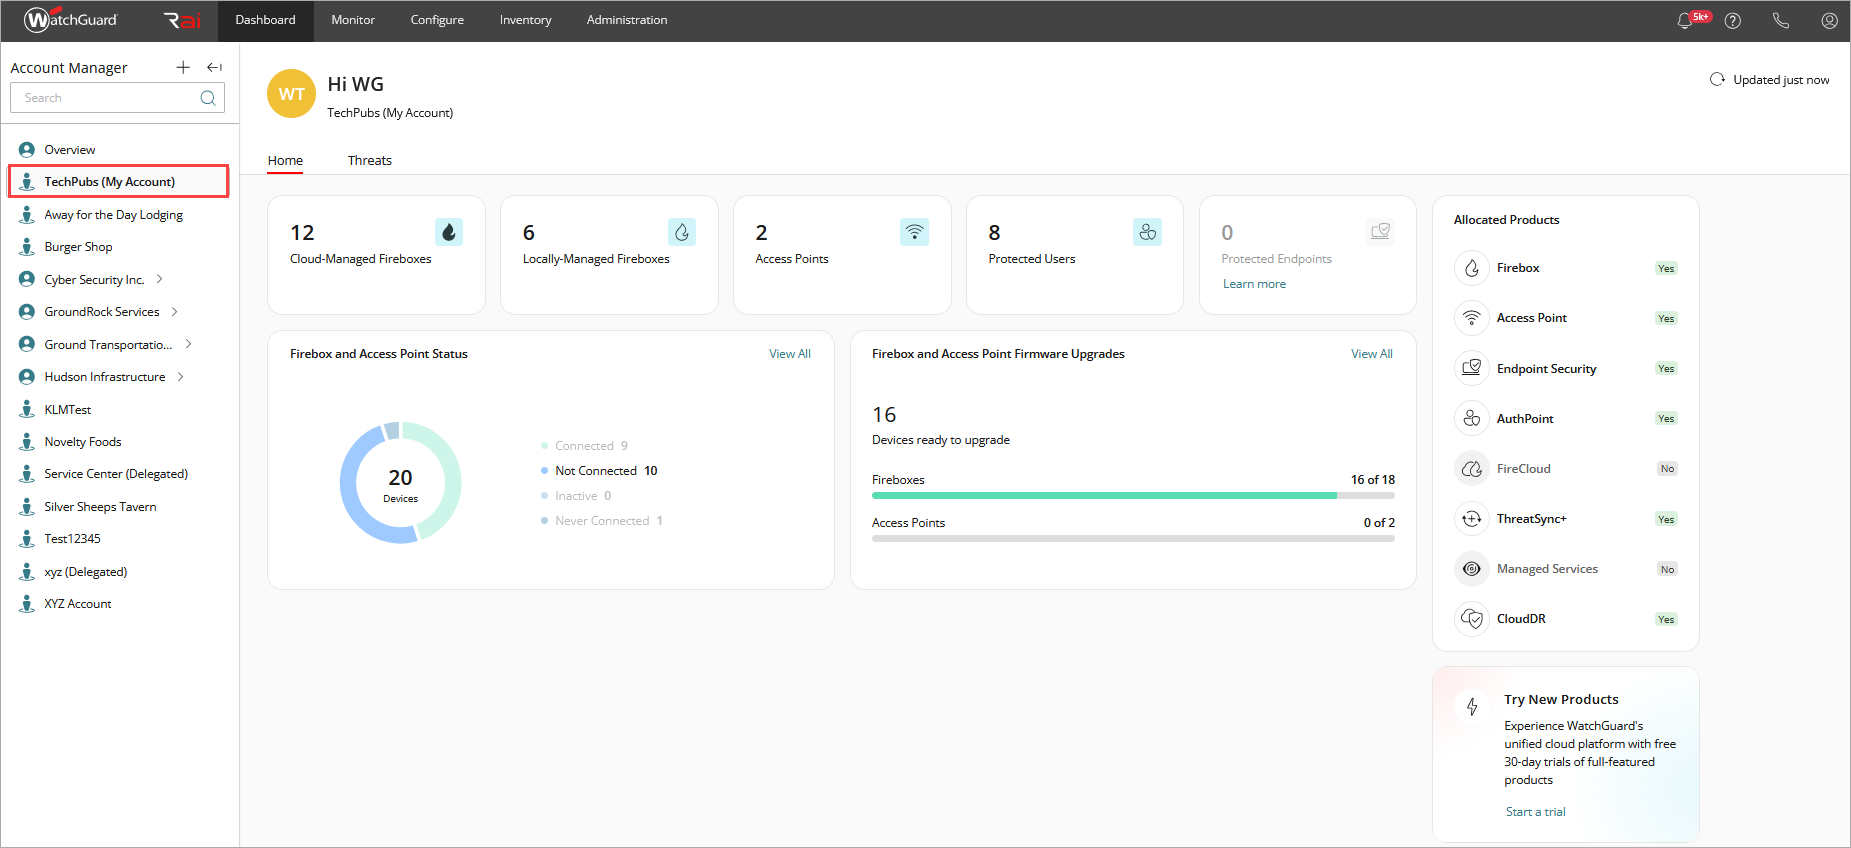Click the Start a trial link

pos(1536,812)
